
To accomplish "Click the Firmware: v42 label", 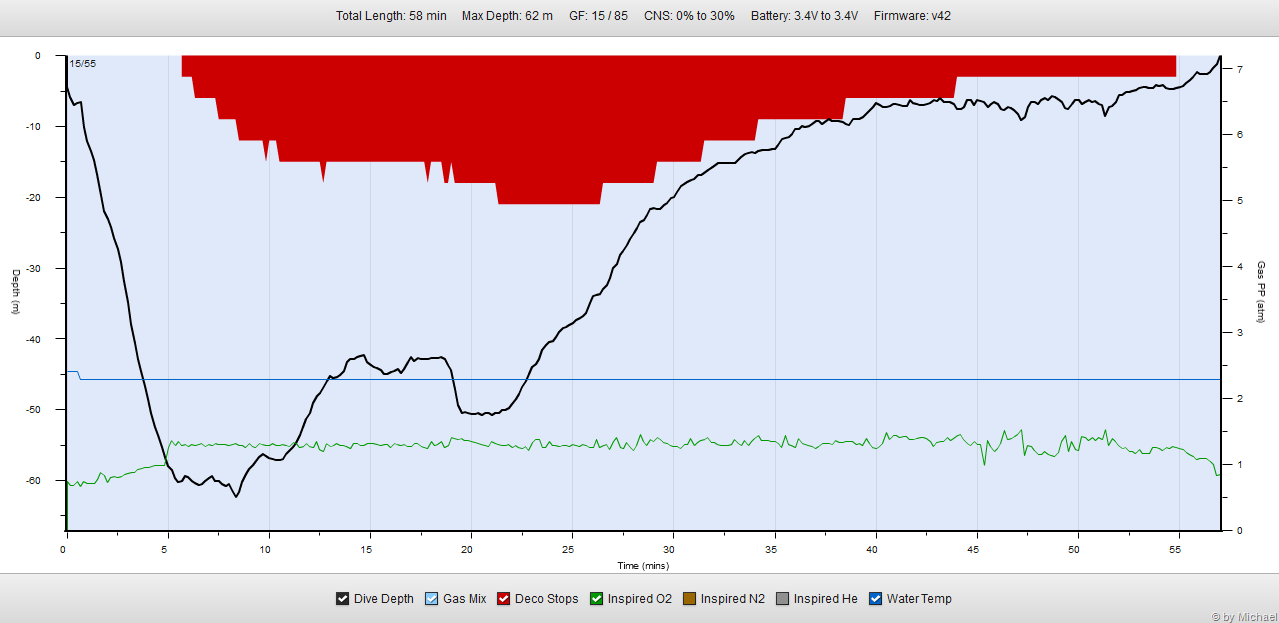I will click(x=912, y=16).
